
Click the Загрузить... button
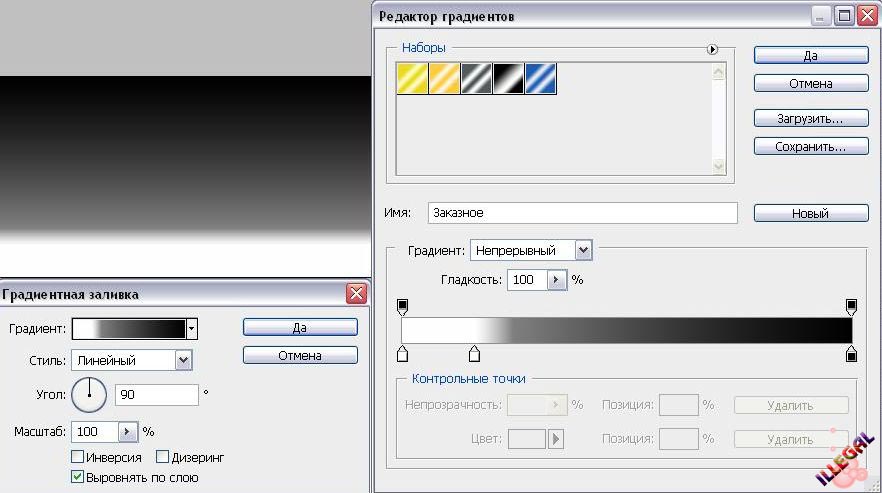[x=809, y=118]
